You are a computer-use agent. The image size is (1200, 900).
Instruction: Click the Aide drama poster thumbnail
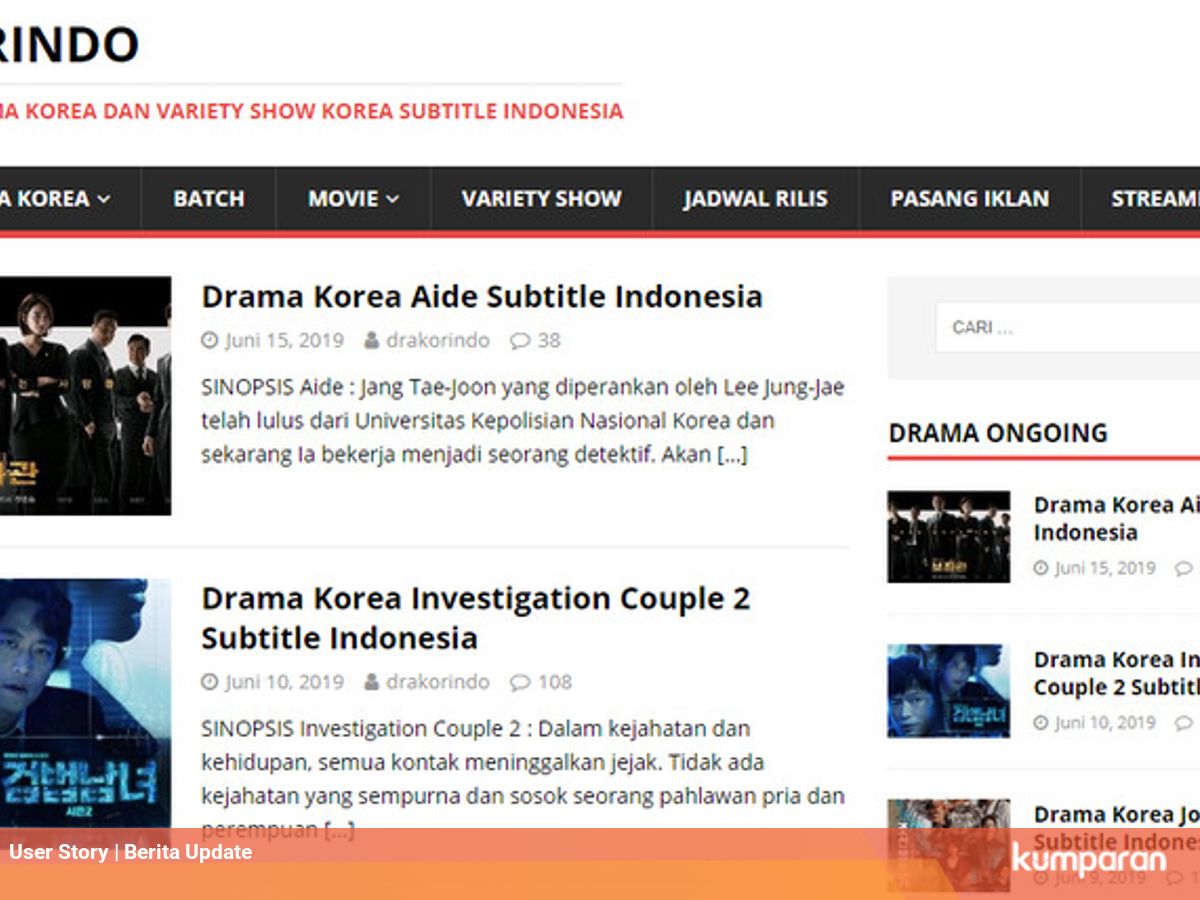click(x=85, y=396)
